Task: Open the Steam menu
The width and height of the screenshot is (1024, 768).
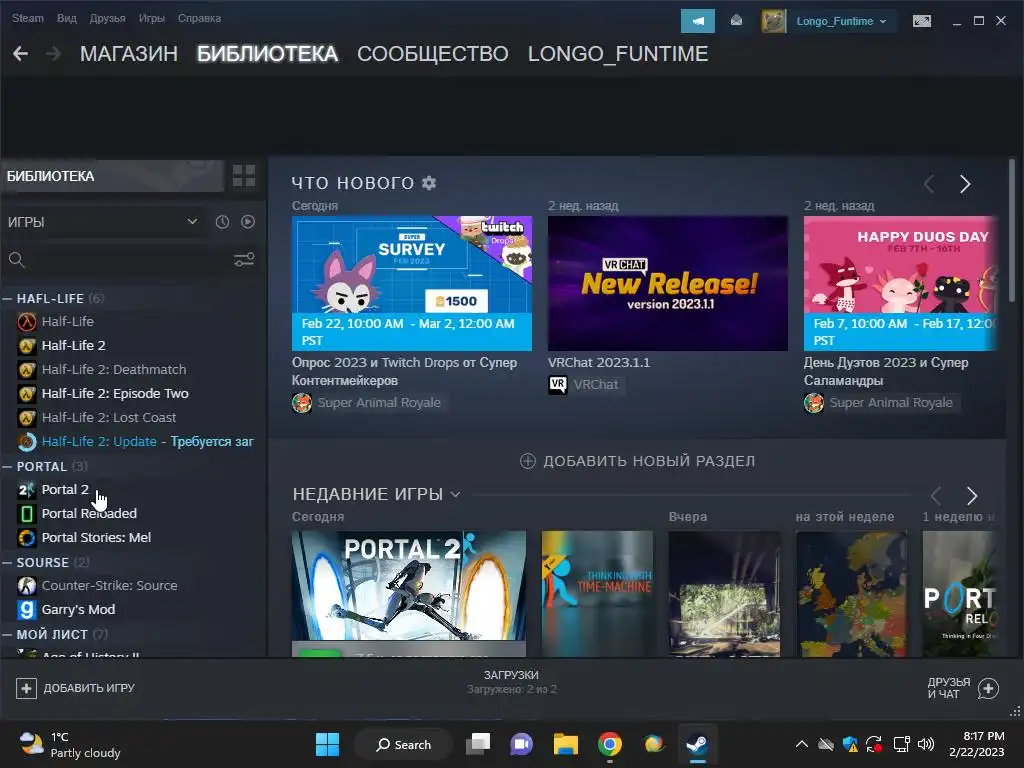Action: pos(27,18)
